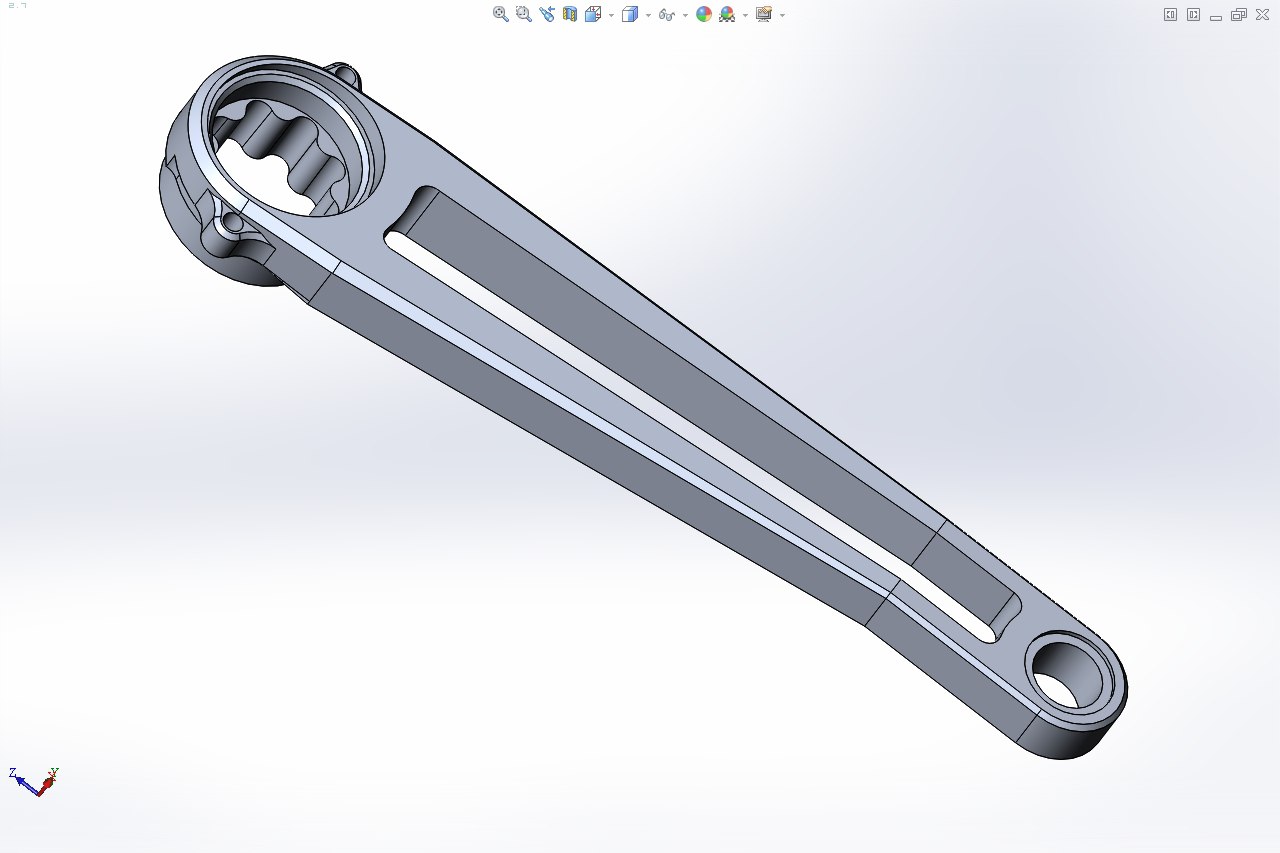Click the View Orientation cube icon

coord(593,14)
